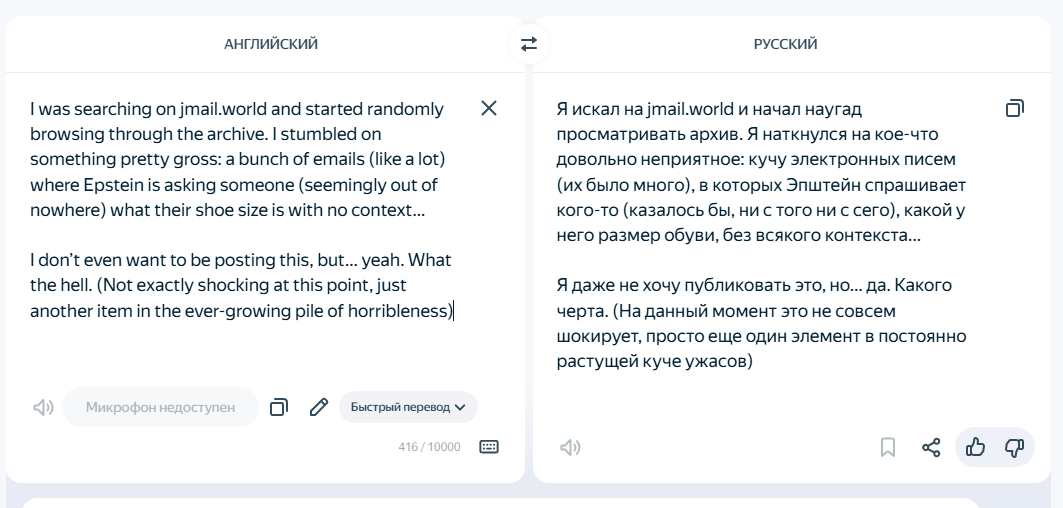Play the Russian translation audio
This screenshot has width=1063, height=508.
pyautogui.click(x=569, y=447)
